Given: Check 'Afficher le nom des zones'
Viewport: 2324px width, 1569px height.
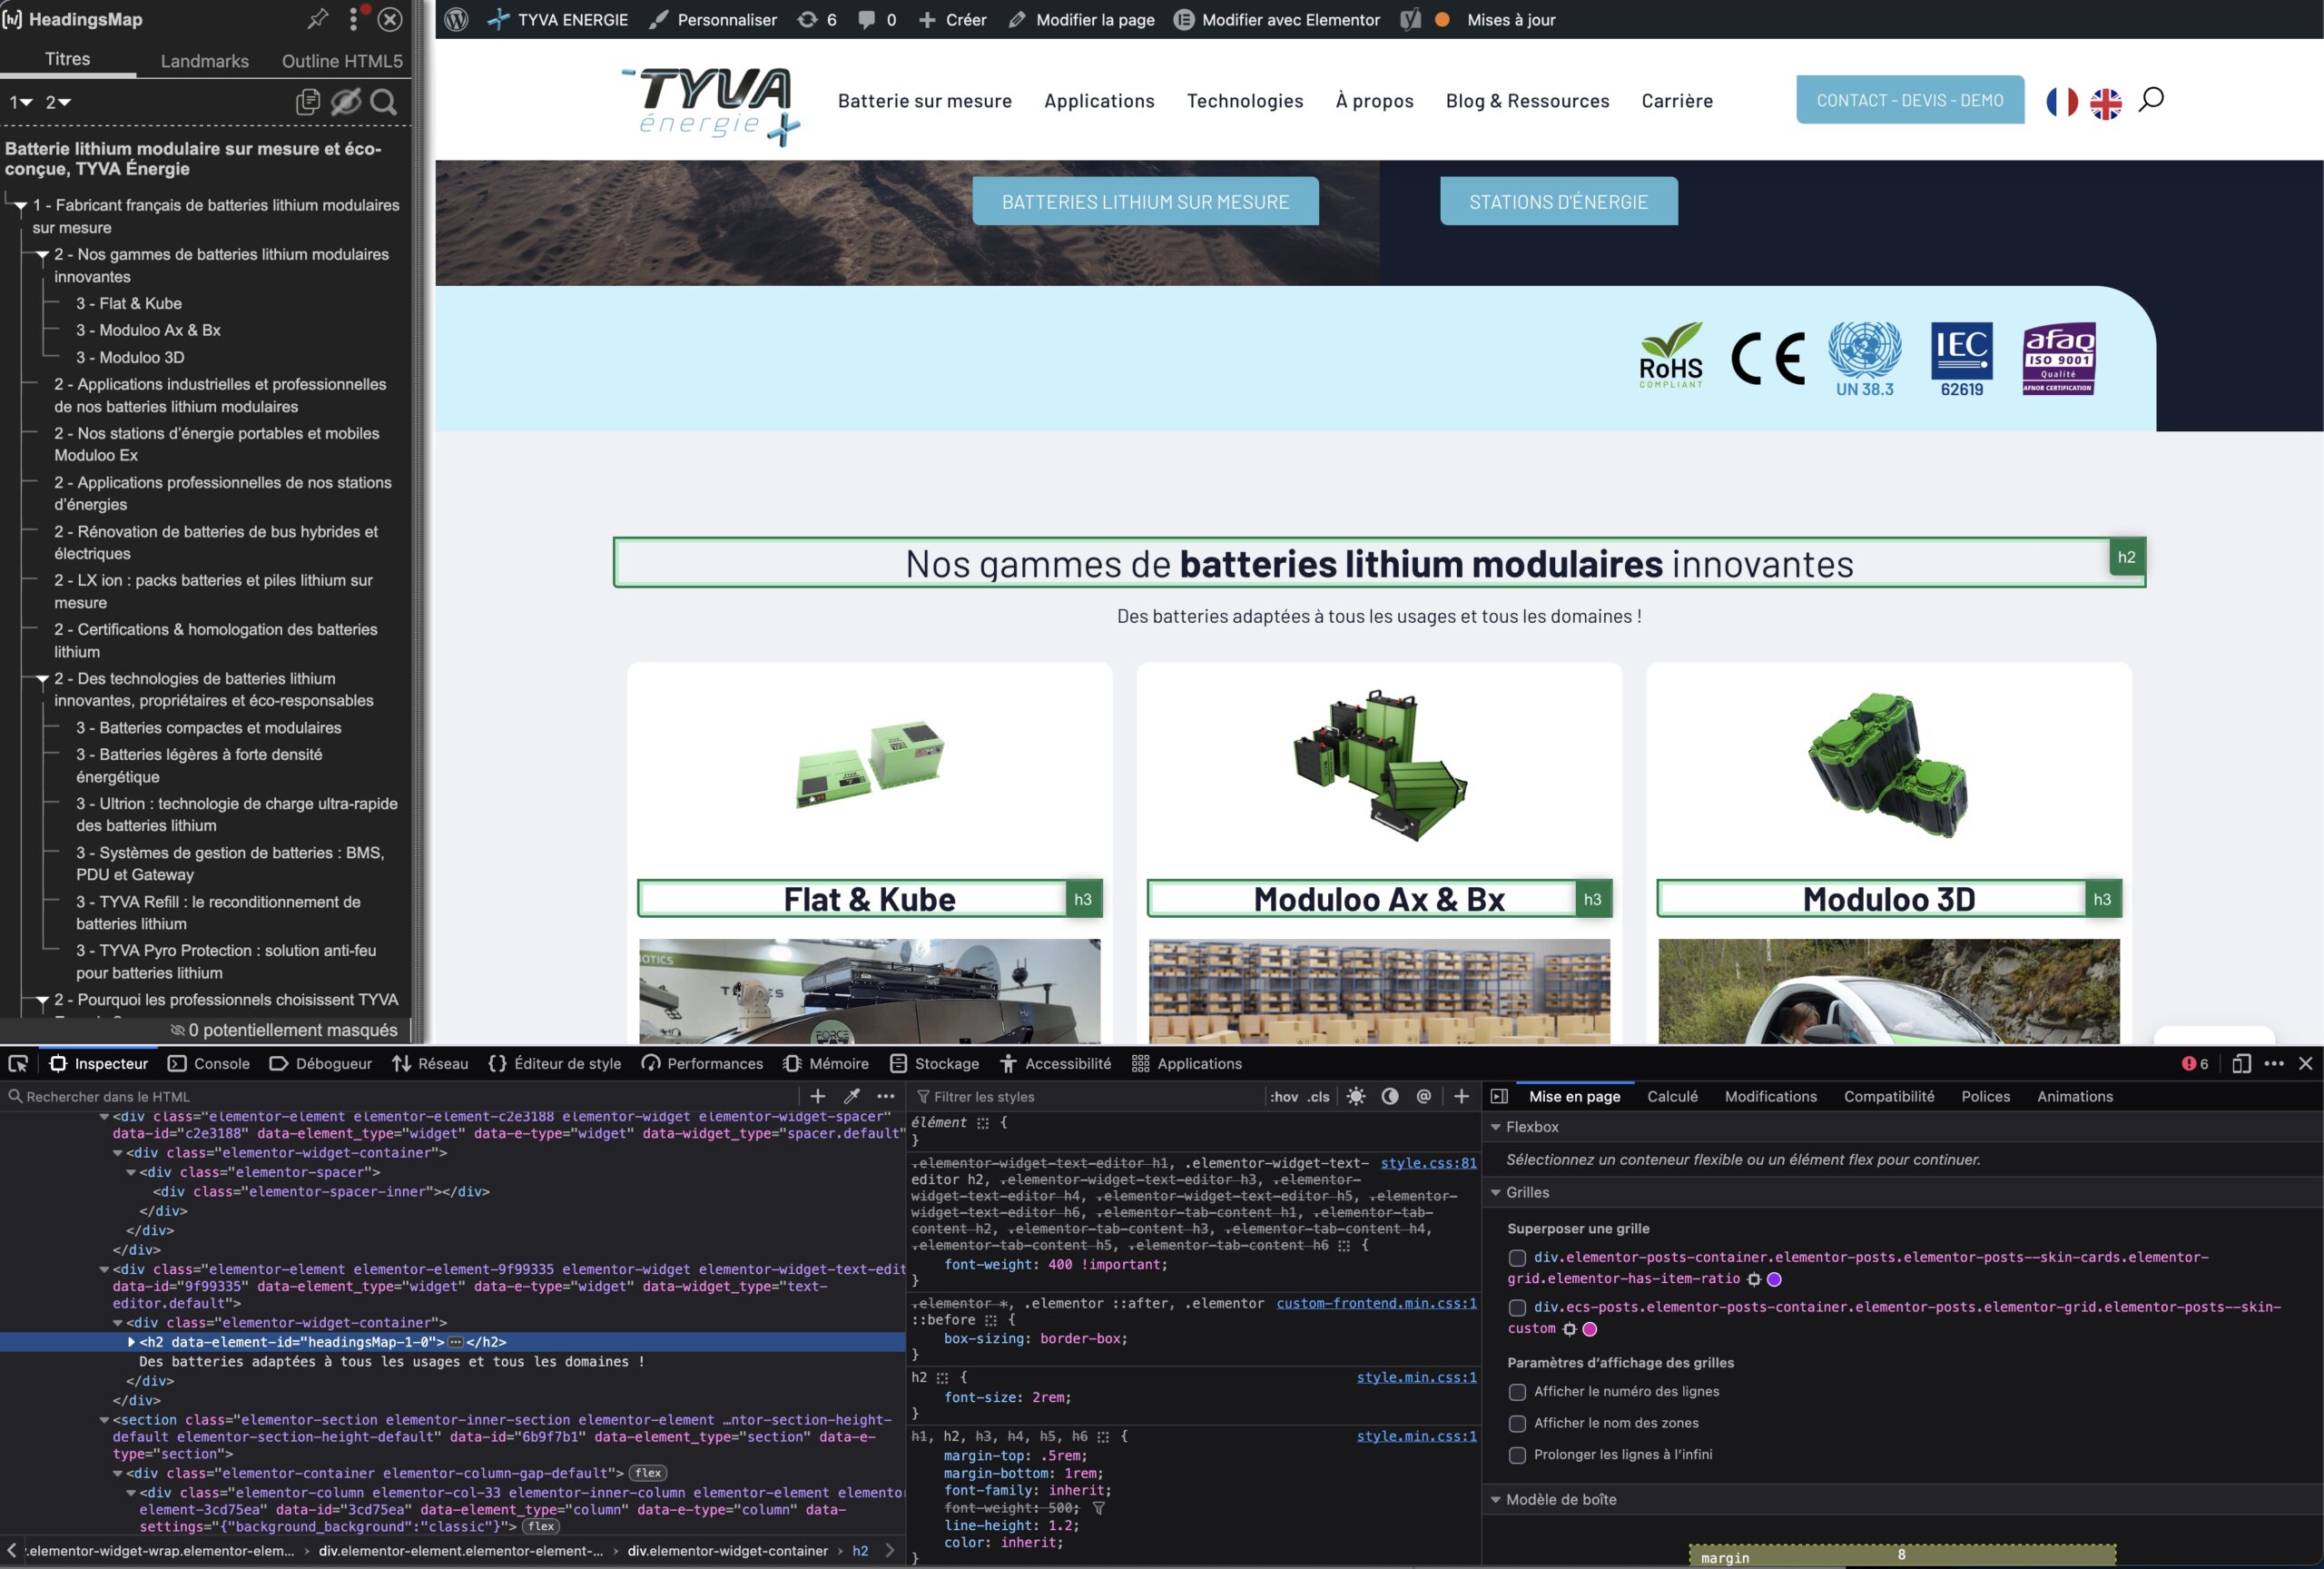Looking at the screenshot, I should tap(1517, 1424).
